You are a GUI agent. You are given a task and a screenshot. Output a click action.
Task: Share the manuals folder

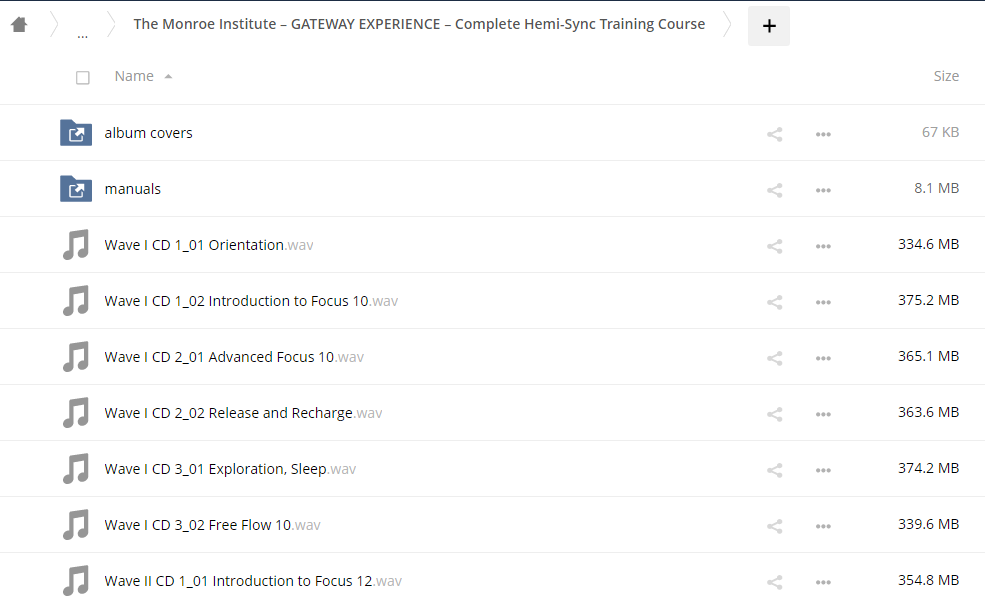point(775,190)
